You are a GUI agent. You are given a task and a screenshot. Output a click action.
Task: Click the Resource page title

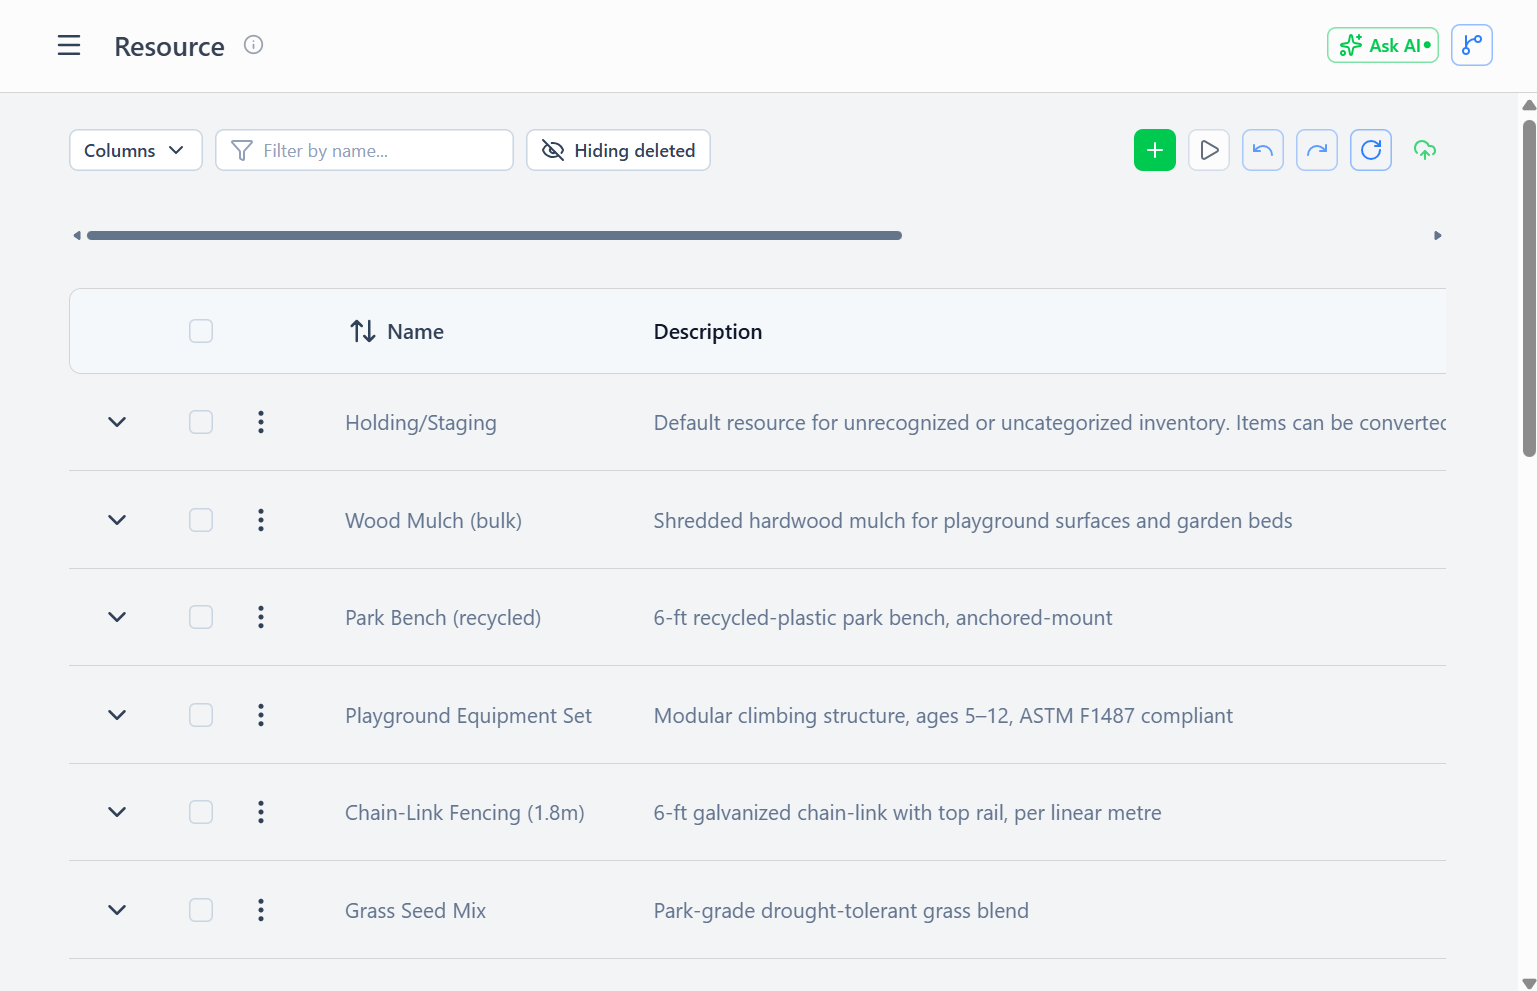tap(169, 47)
